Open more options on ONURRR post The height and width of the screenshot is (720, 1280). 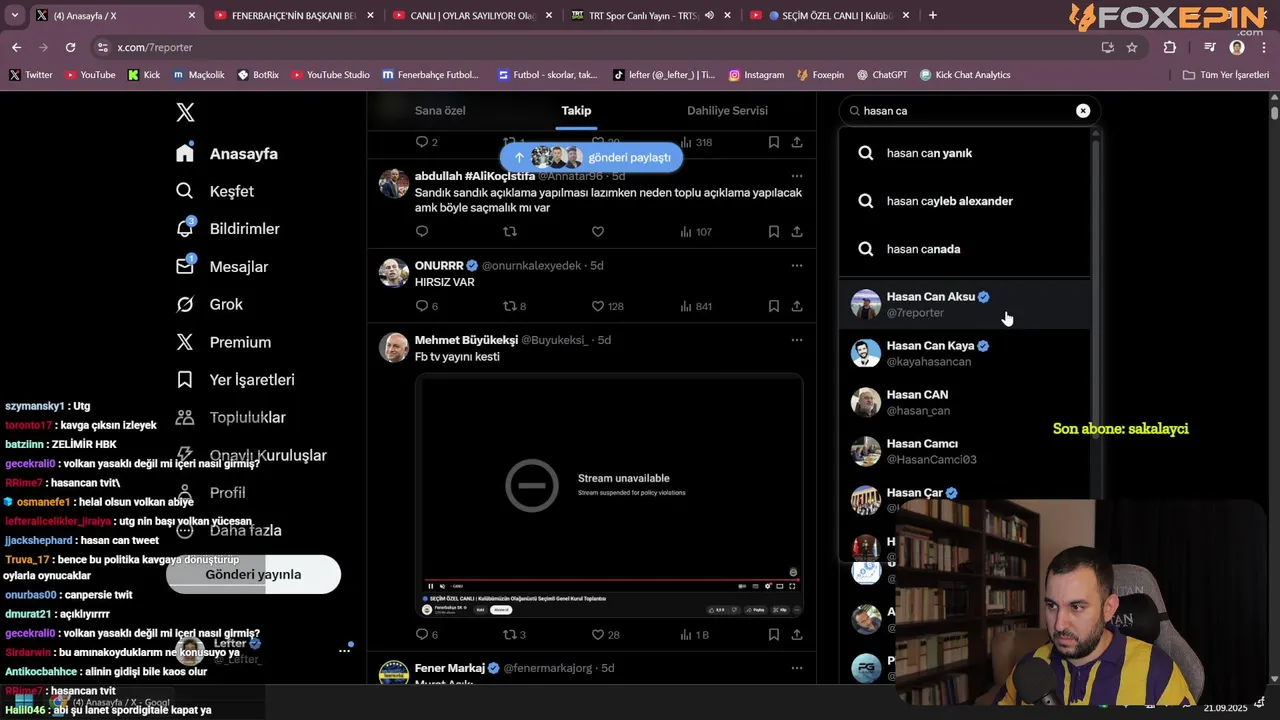pyautogui.click(x=797, y=266)
